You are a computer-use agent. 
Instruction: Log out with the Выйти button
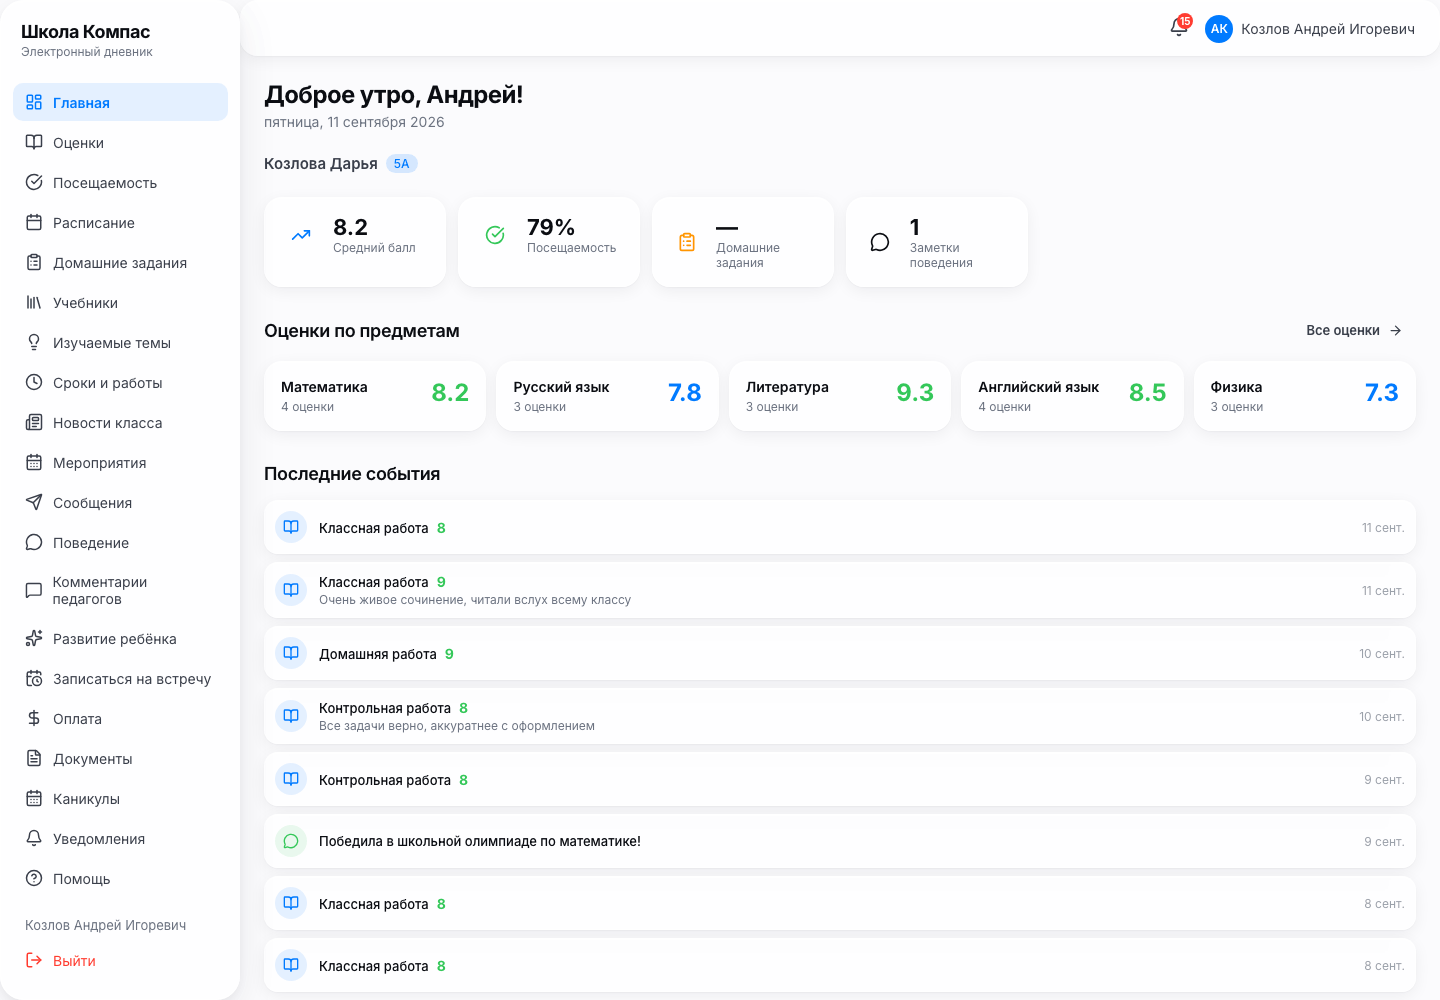pos(61,960)
